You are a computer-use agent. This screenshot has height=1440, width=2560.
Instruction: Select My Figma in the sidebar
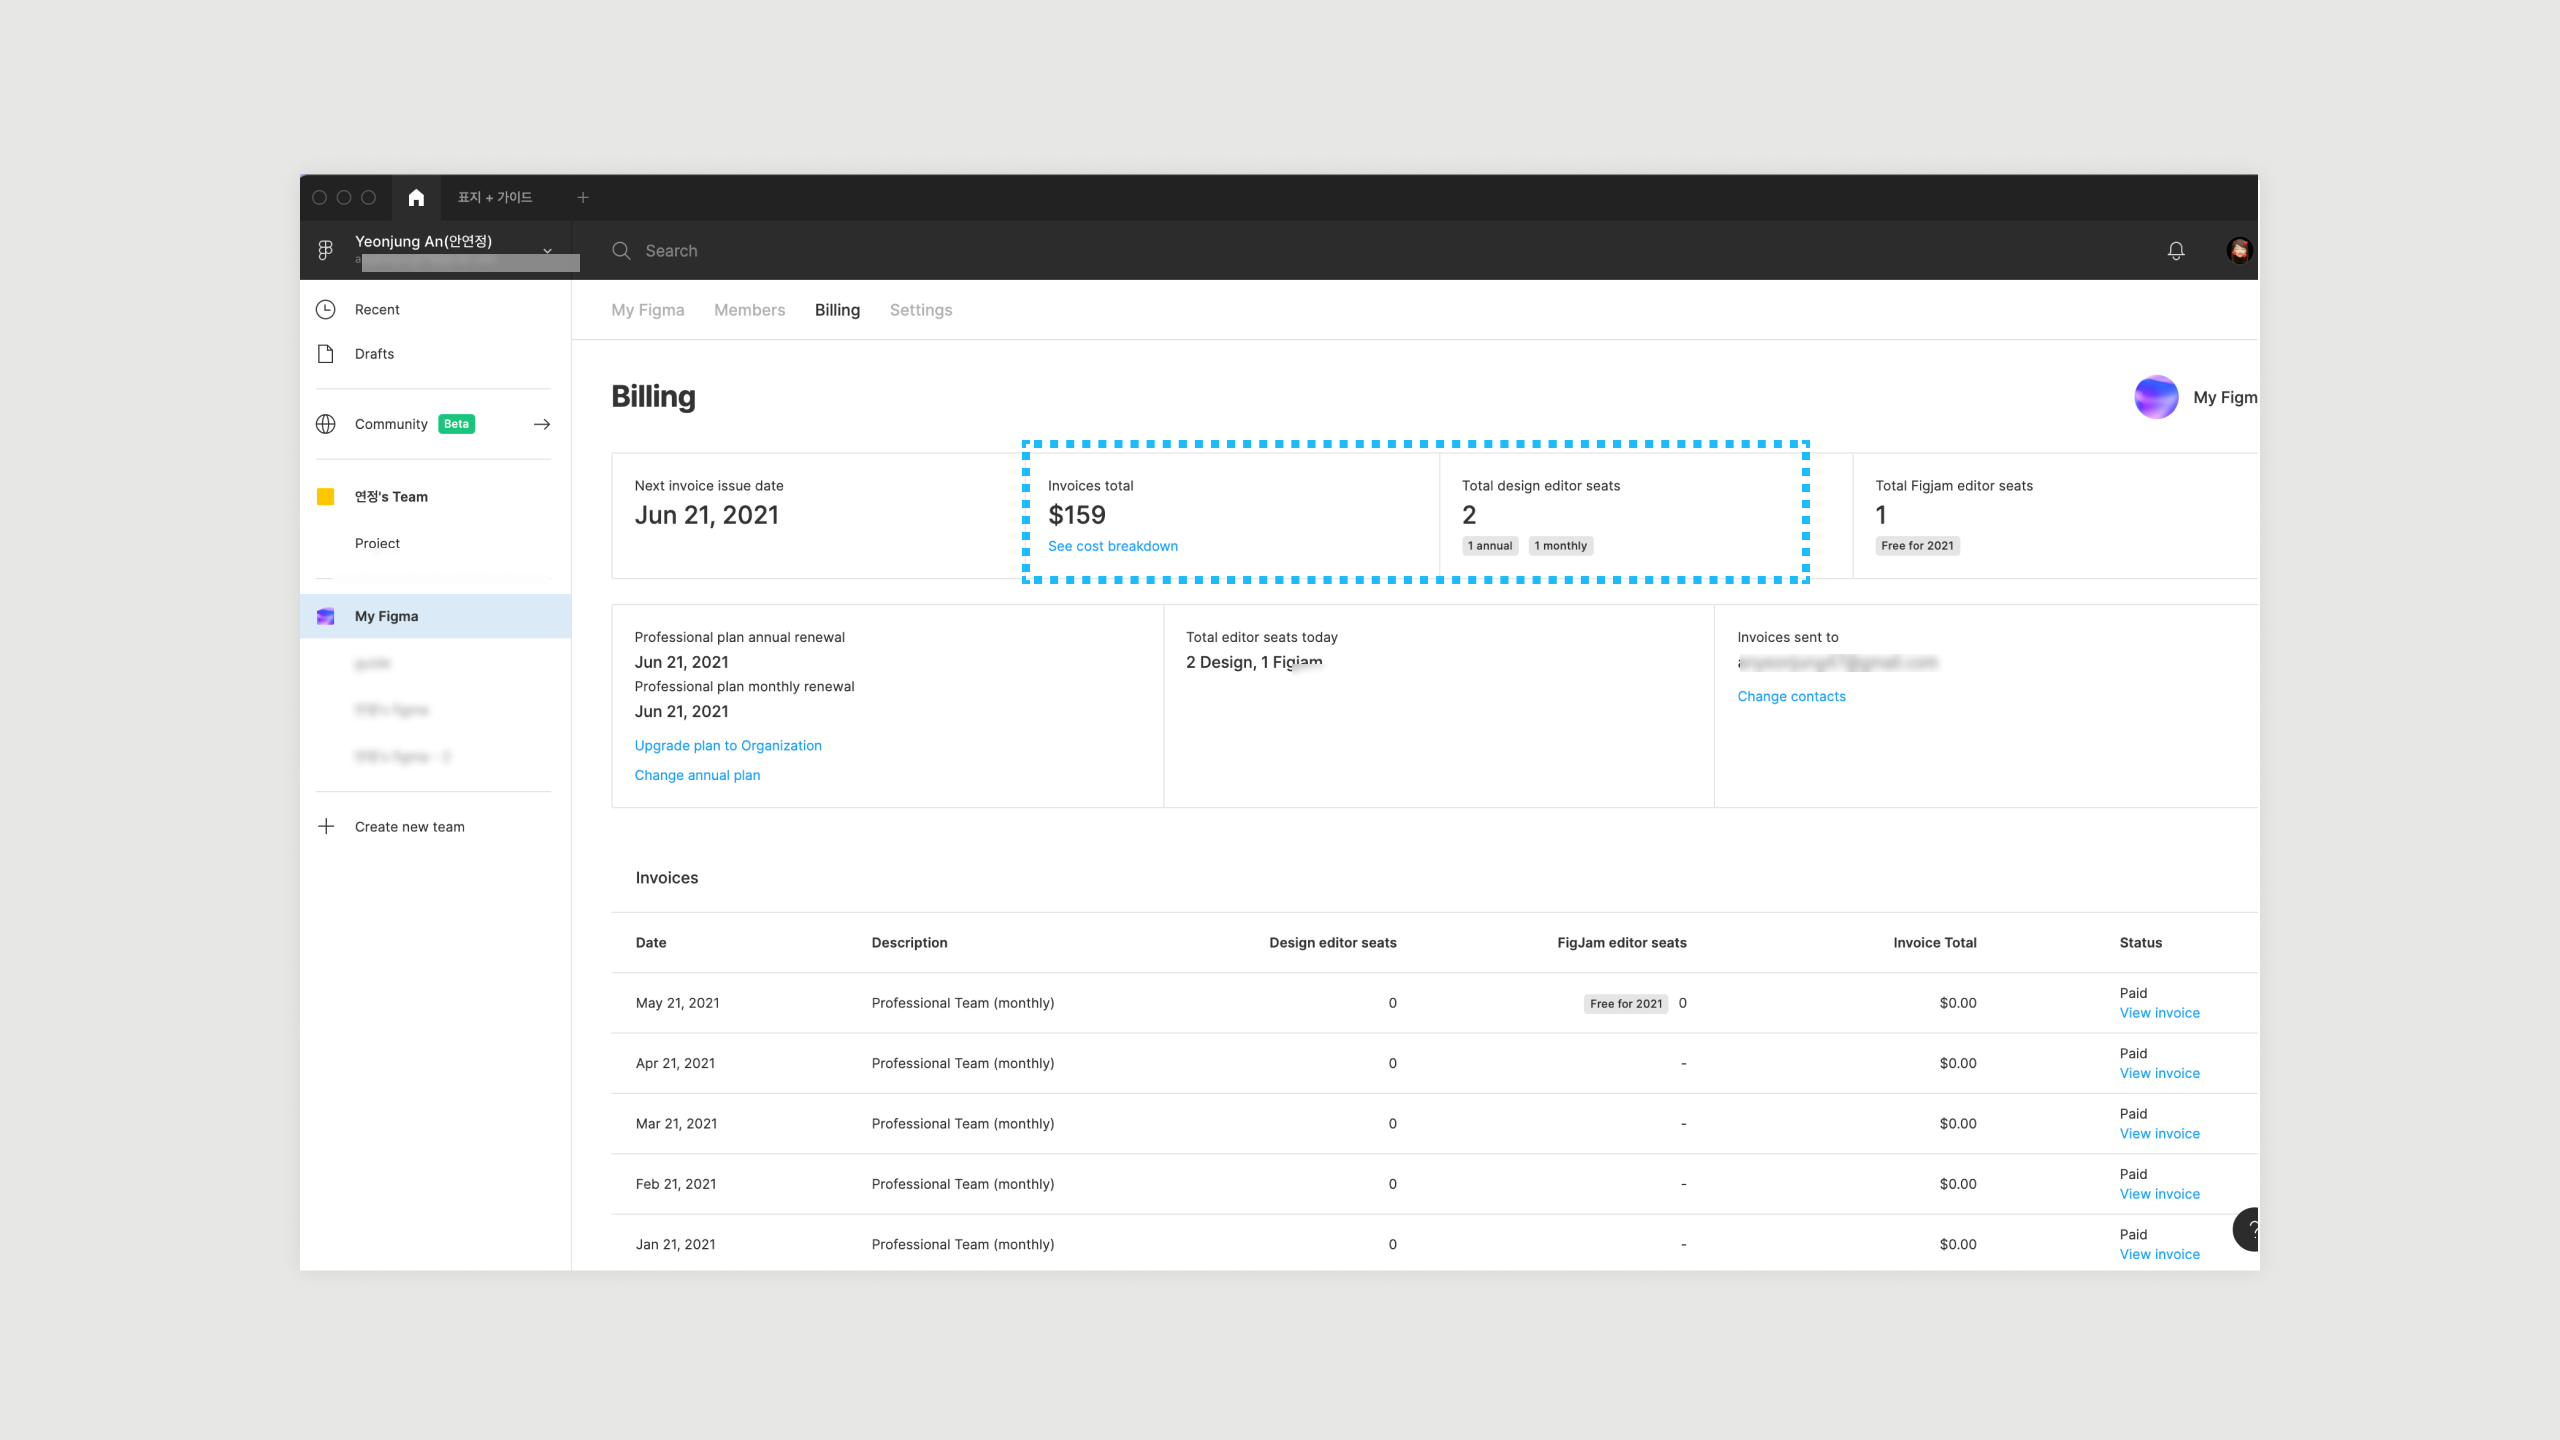435,616
